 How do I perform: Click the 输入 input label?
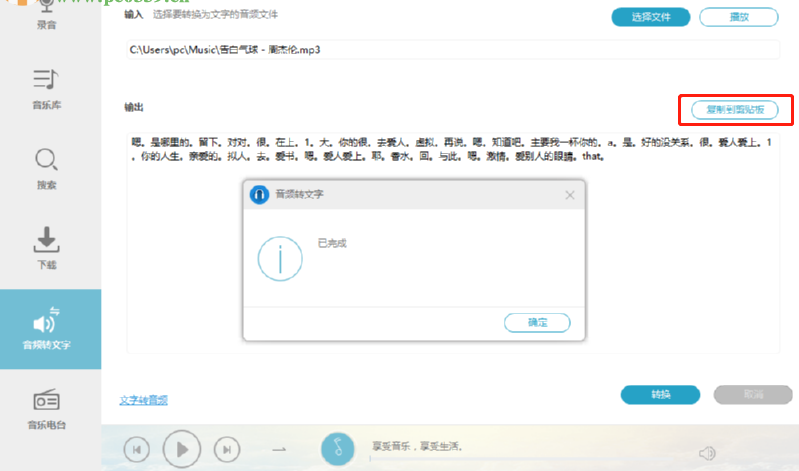click(134, 14)
